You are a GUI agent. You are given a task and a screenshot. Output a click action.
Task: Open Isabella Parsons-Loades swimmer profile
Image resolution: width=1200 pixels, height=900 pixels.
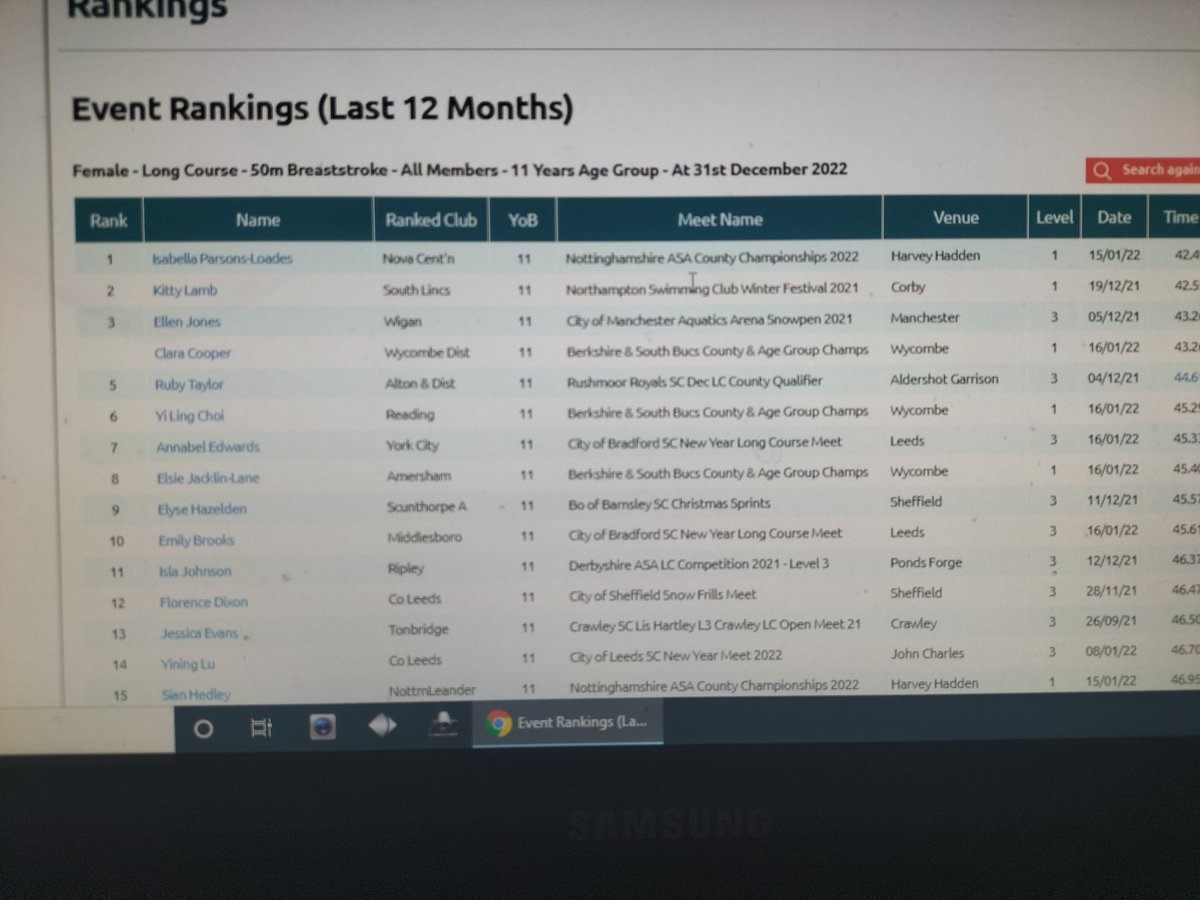coord(222,259)
